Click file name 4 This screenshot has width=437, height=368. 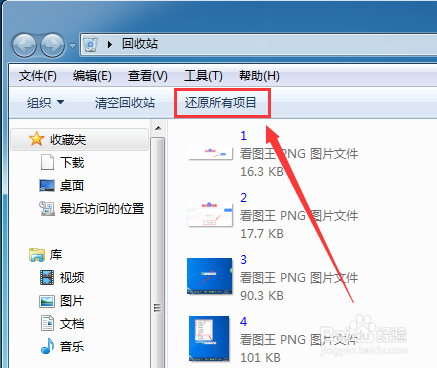[244, 322]
